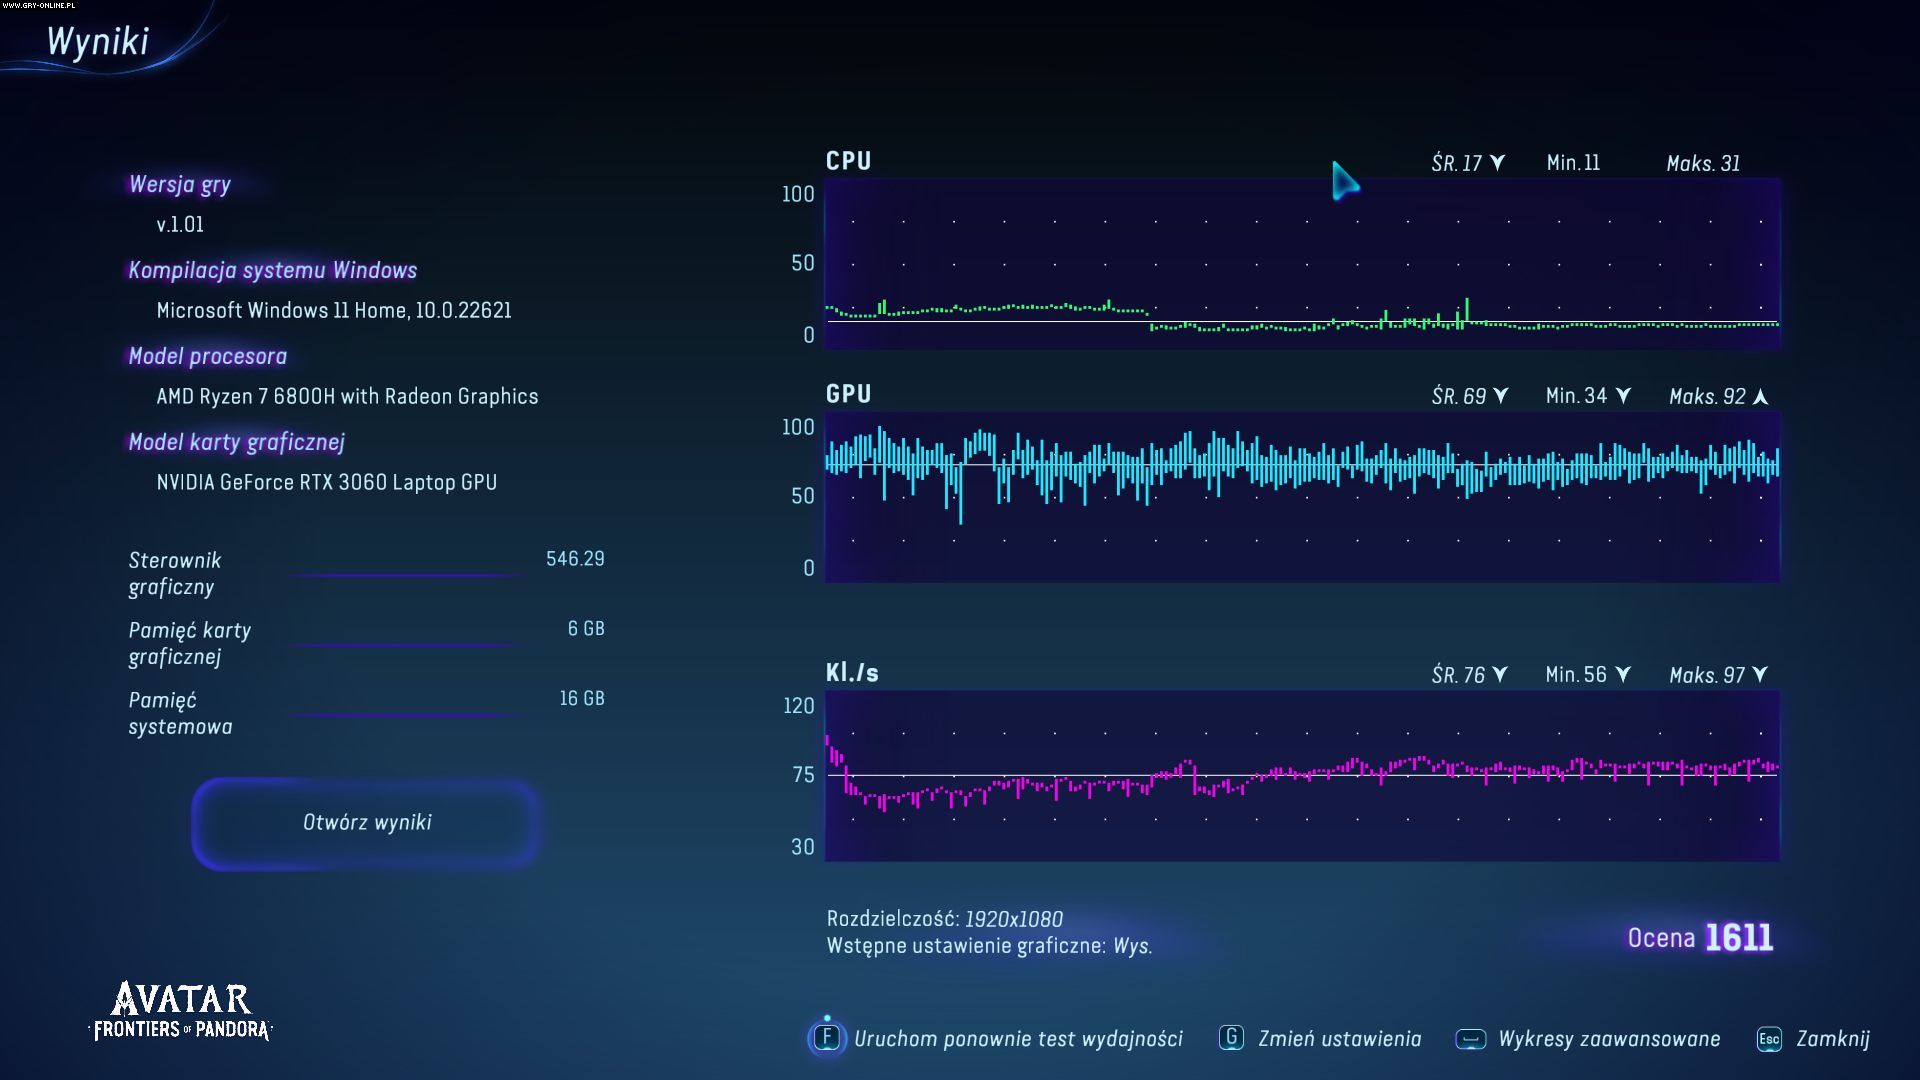Click the arrow next to GPU Min. 34

pos(1623,396)
